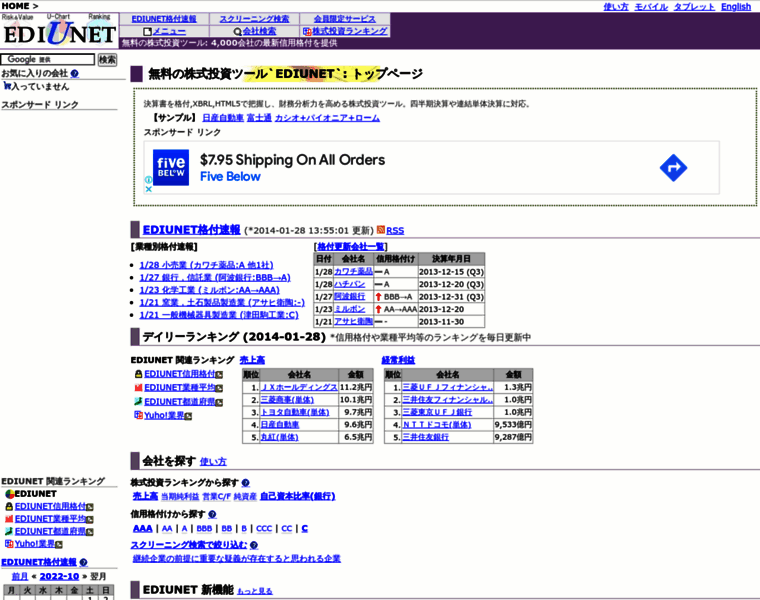Click the EDIUNET格付速報 section heading link
Screen dimensions: 760x600
tap(191, 230)
